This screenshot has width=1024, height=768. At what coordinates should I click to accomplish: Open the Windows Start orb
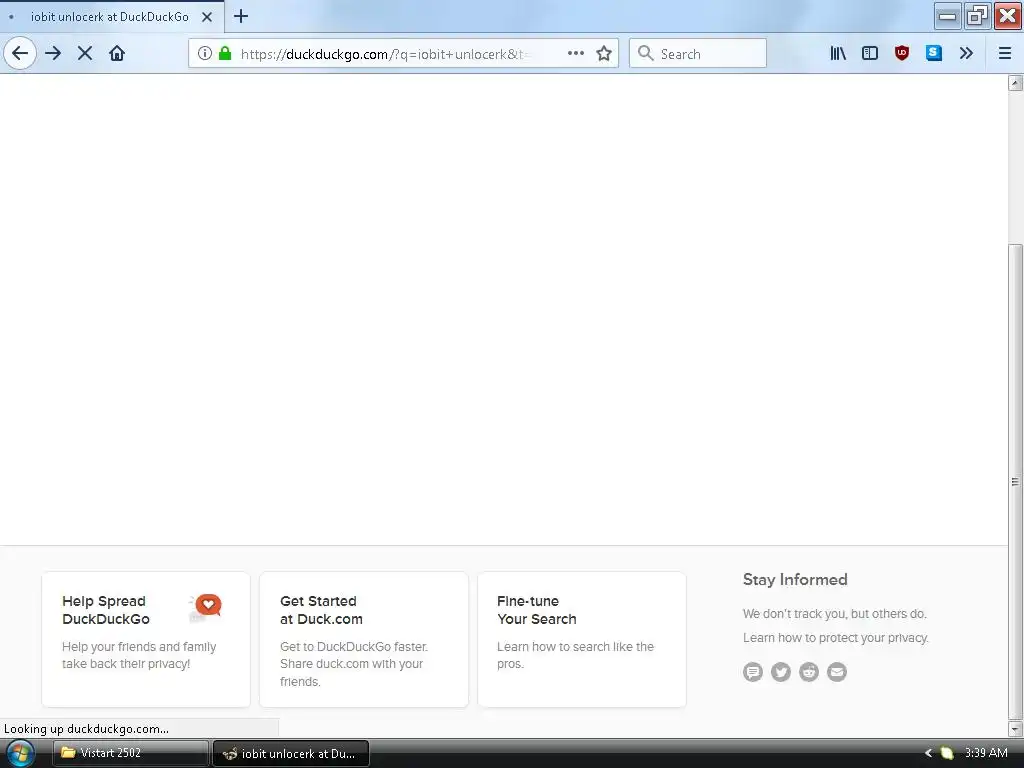[19, 753]
